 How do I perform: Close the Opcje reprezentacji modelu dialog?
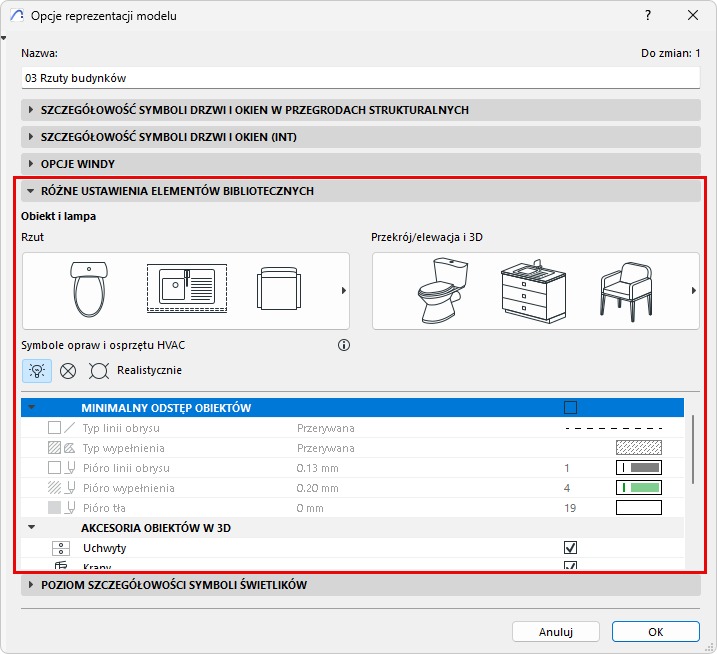tap(693, 16)
